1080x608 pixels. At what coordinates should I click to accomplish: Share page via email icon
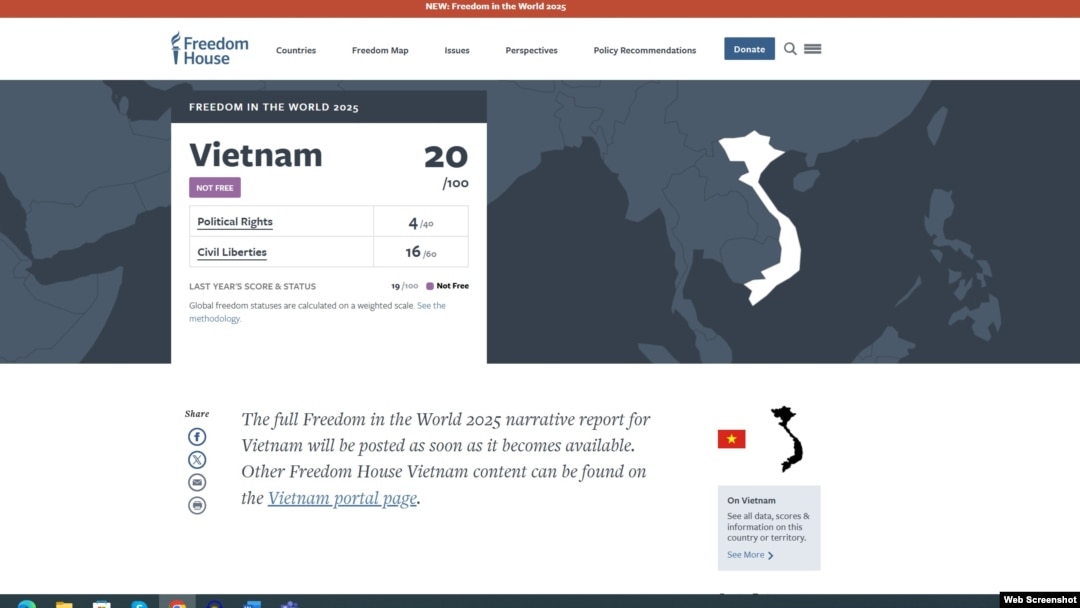(197, 482)
